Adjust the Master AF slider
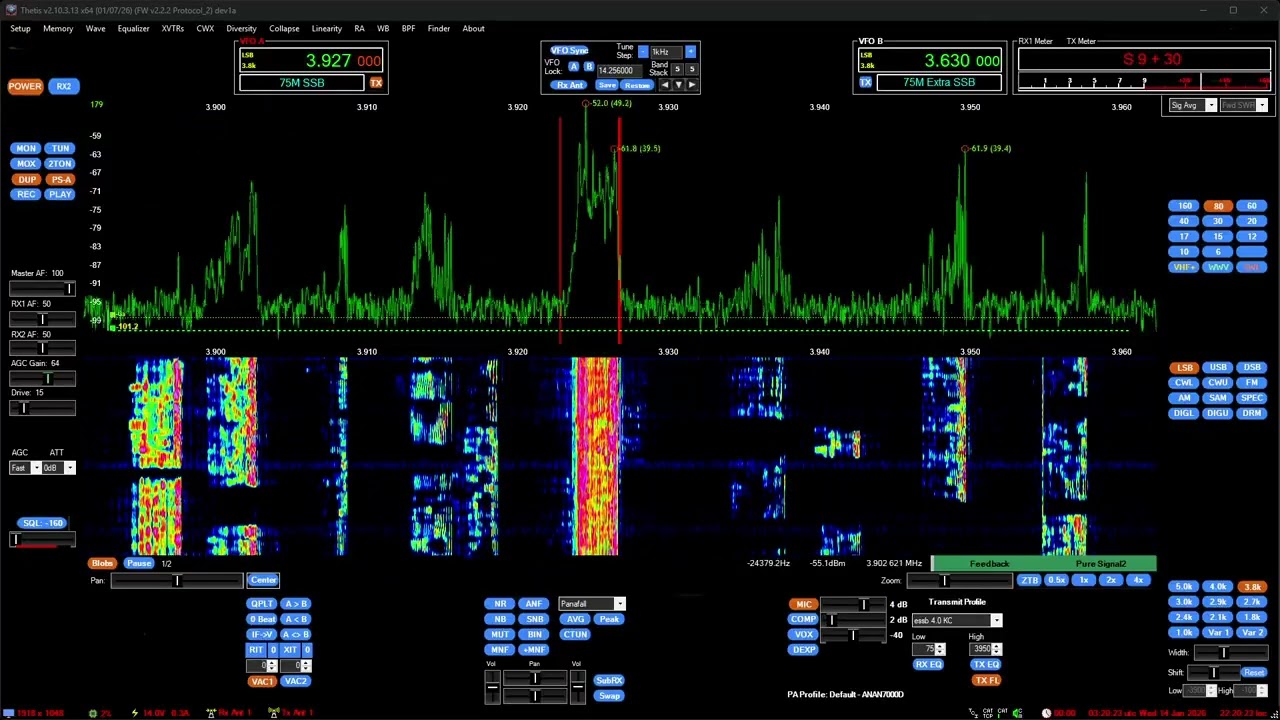The image size is (1280, 720). [42, 289]
